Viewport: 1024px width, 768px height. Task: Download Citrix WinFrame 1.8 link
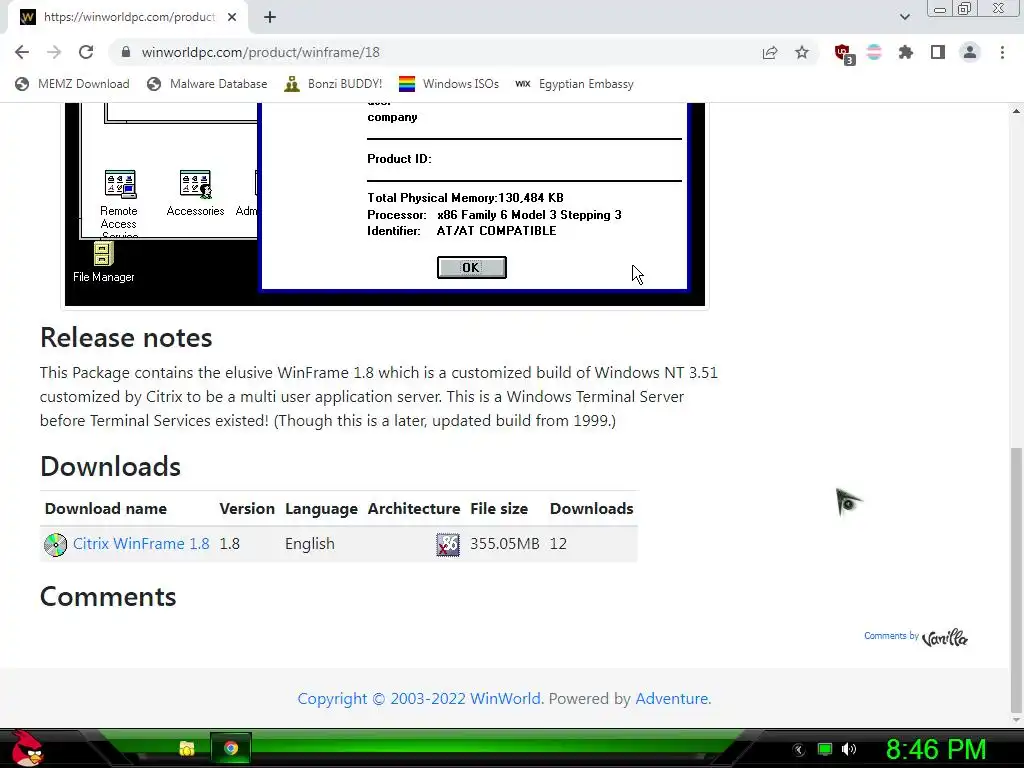[141, 544]
